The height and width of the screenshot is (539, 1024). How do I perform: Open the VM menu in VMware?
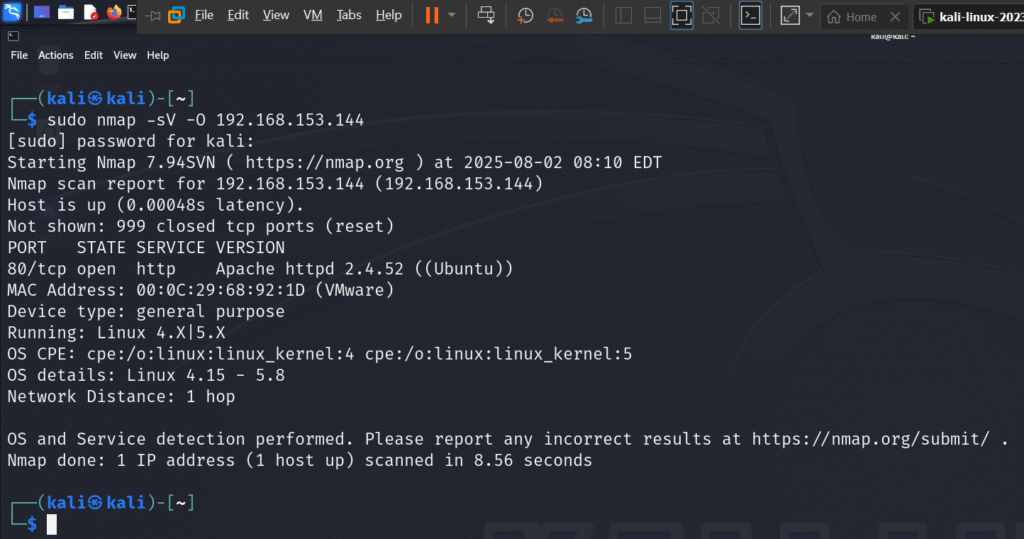point(313,15)
